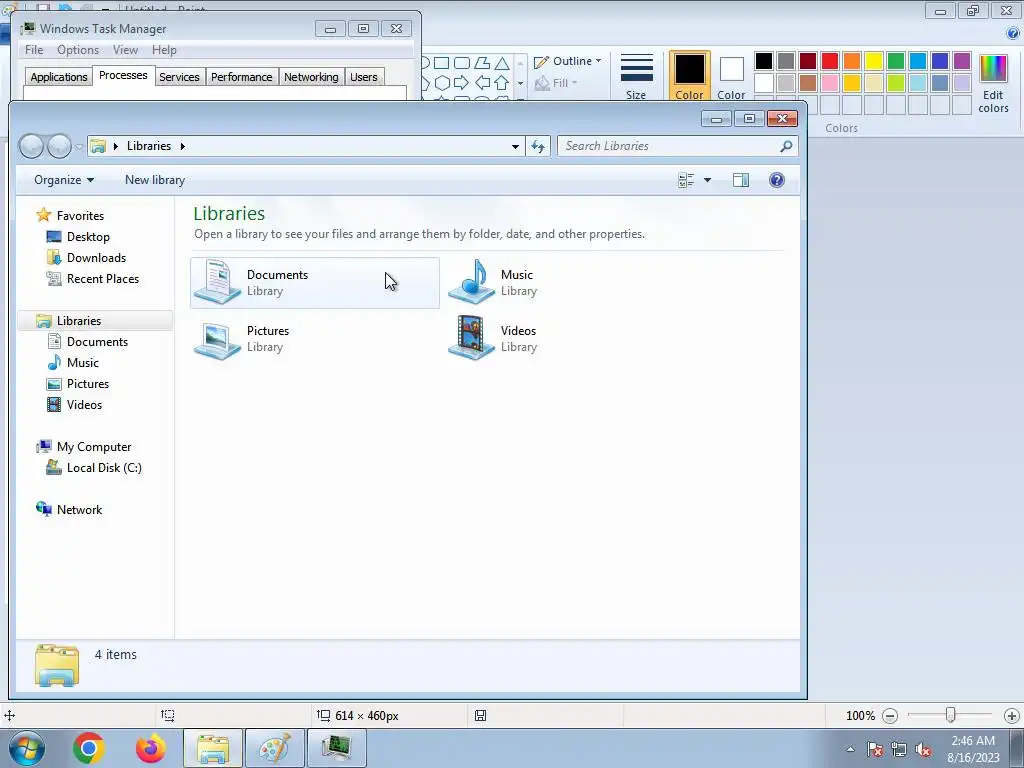Open view options dropdown arrow next to view icon
This screenshot has width=1024, height=768.
coord(707,180)
